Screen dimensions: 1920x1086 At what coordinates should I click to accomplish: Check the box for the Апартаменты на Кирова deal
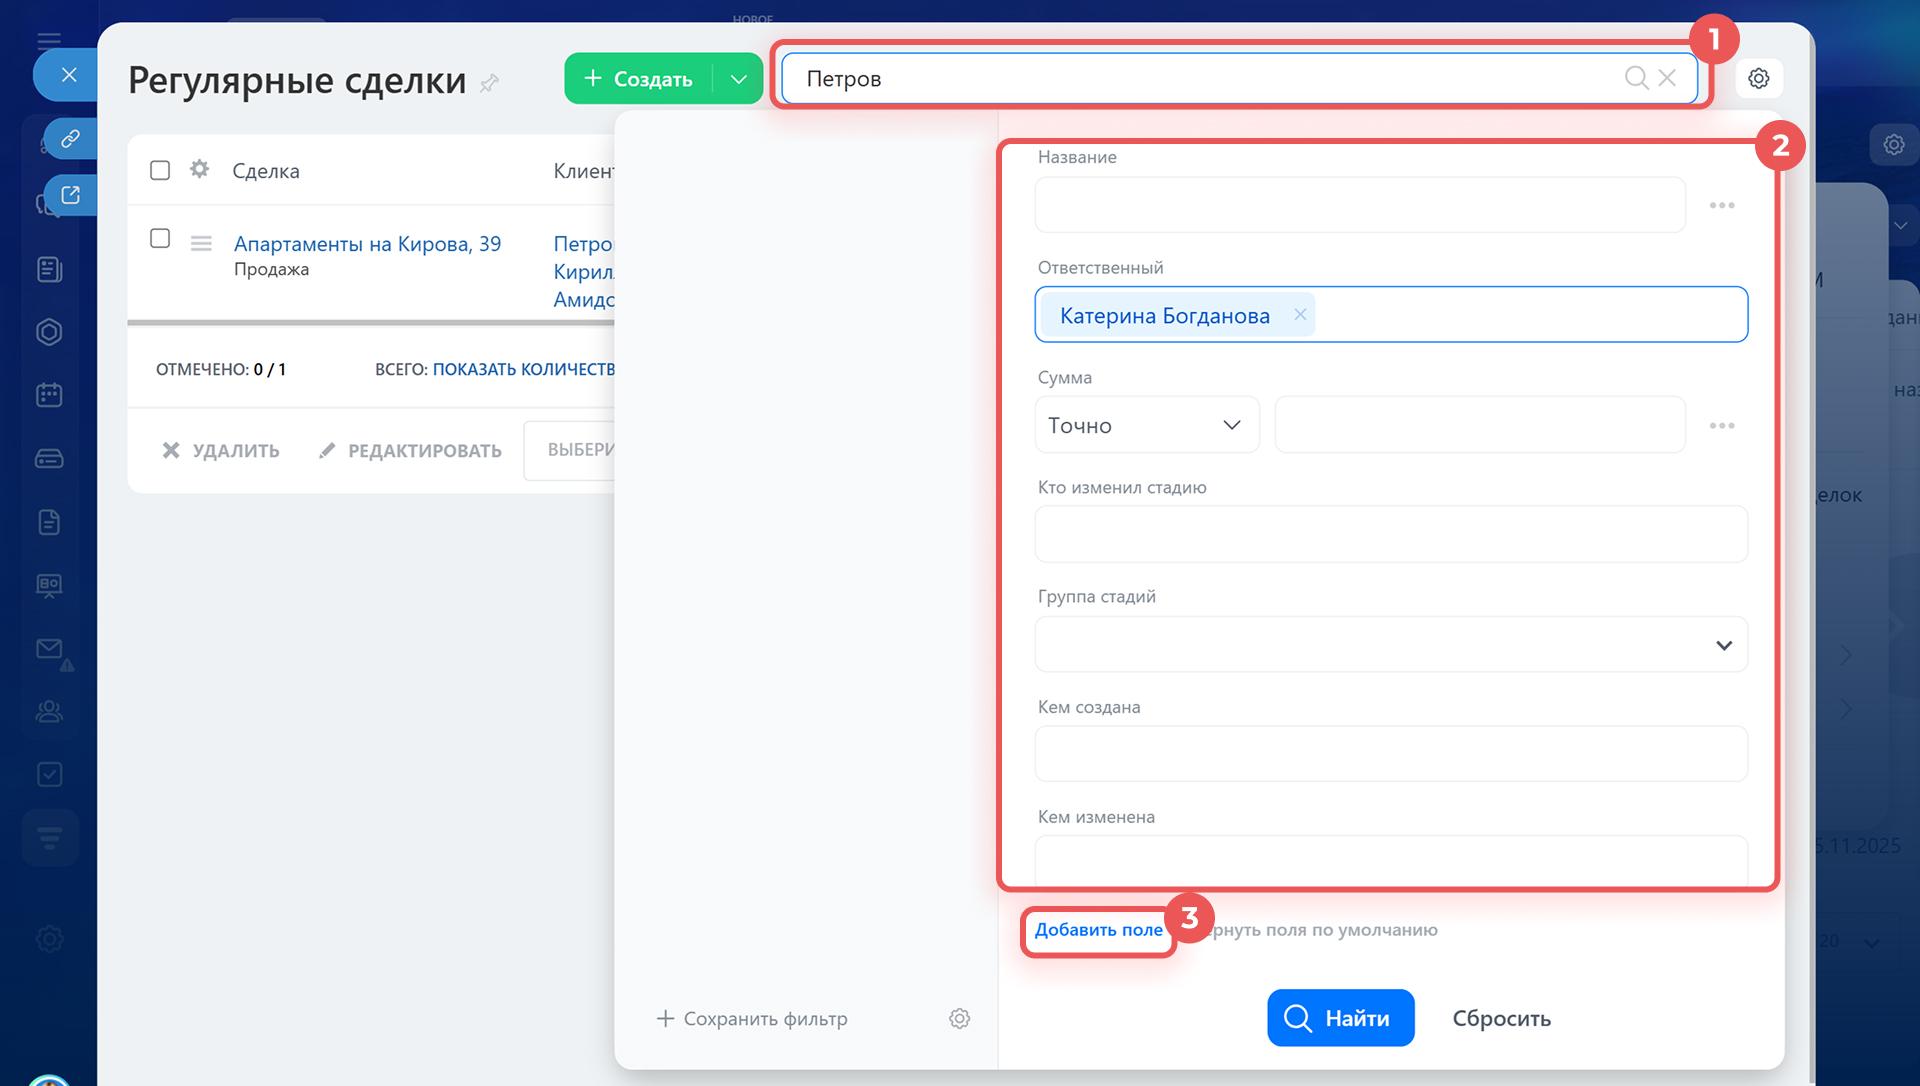click(160, 238)
